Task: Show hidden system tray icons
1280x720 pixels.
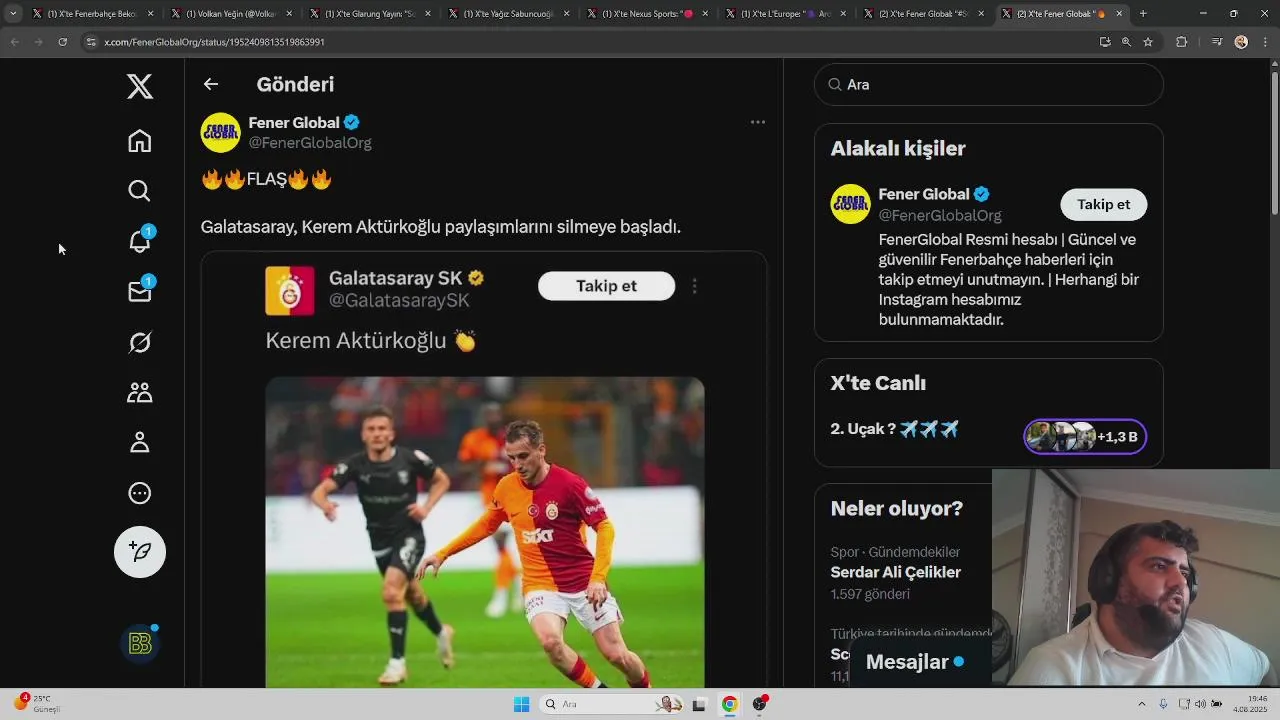Action: [x=1142, y=704]
